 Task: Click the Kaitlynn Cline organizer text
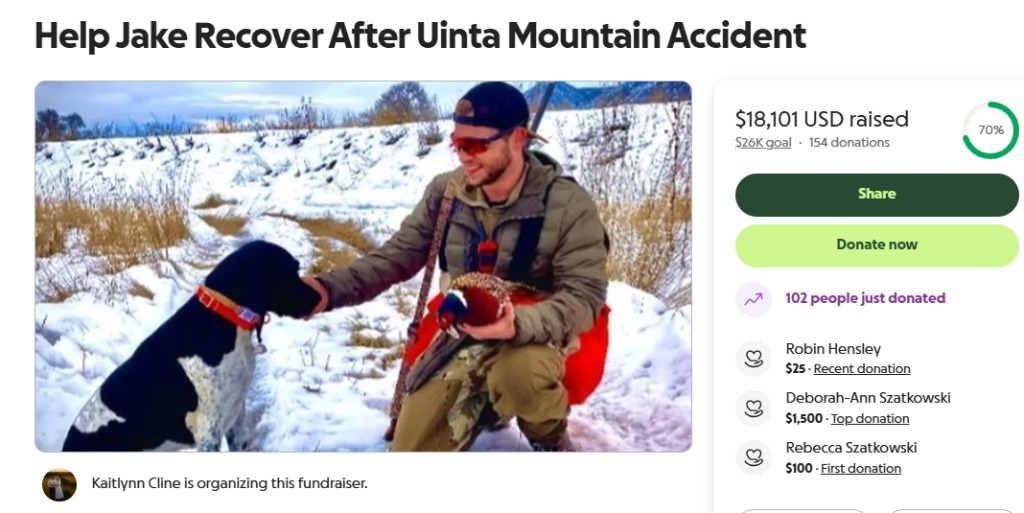point(229,484)
